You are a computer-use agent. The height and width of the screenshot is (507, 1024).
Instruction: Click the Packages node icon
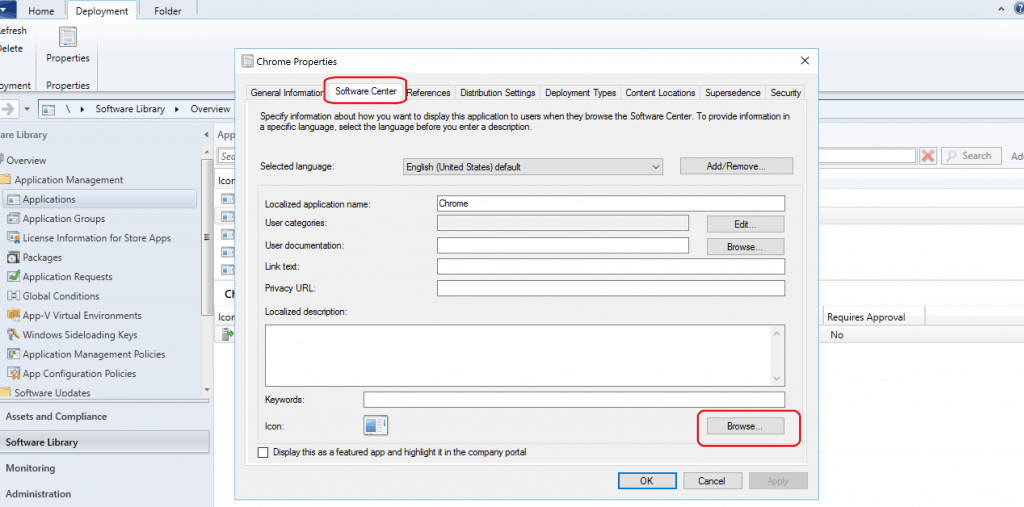[x=14, y=257]
